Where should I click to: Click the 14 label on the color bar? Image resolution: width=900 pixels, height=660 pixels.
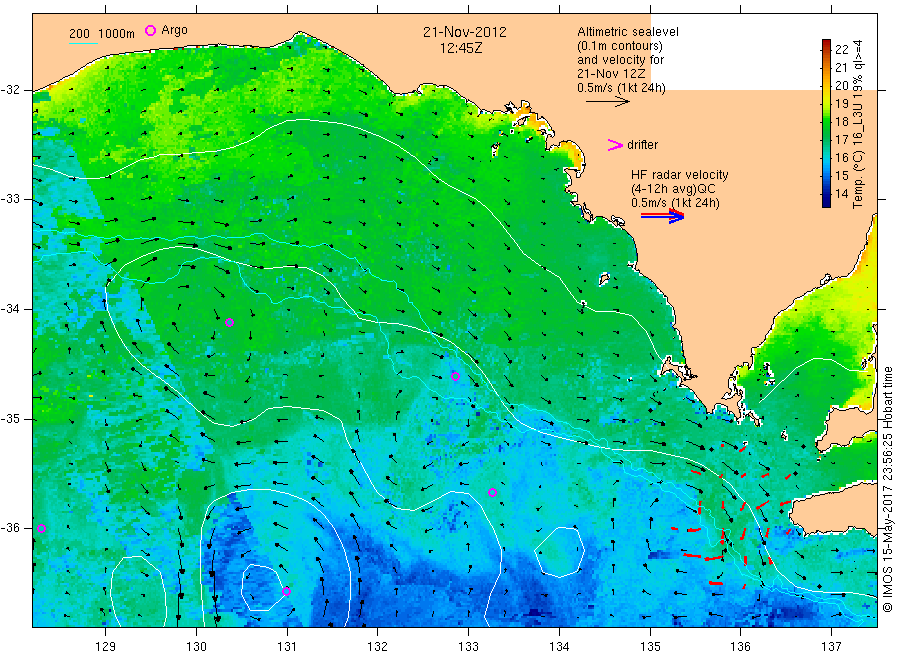click(x=841, y=194)
